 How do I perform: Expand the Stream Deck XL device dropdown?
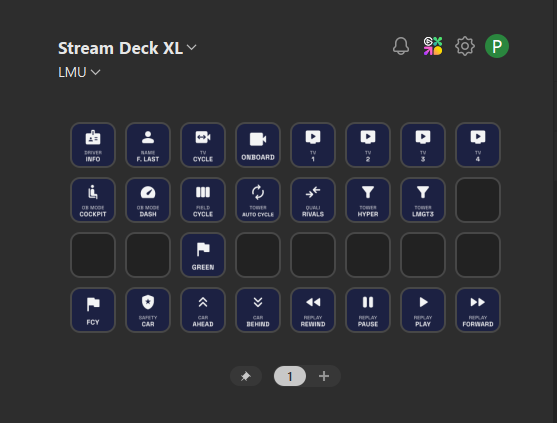(127, 48)
